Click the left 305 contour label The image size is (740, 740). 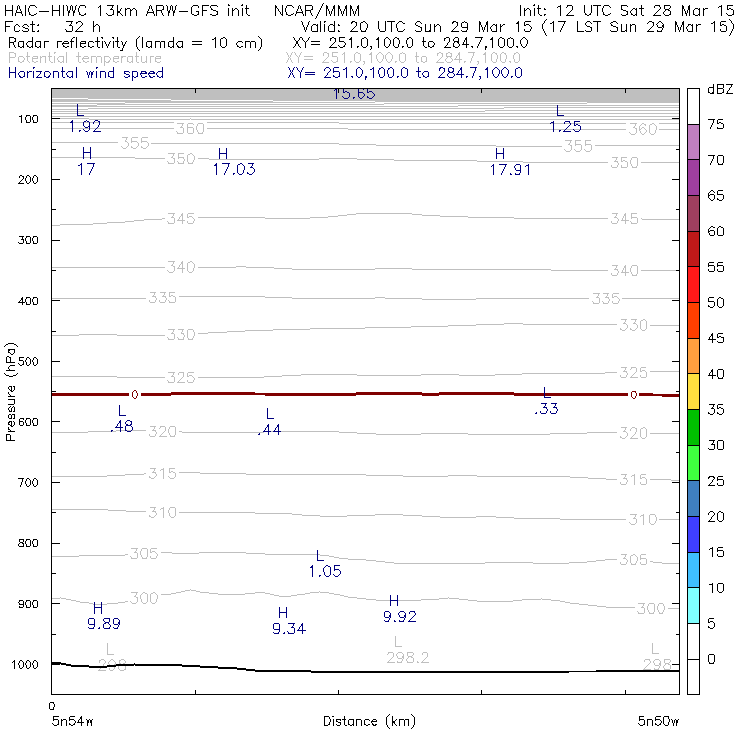pos(144,553)
